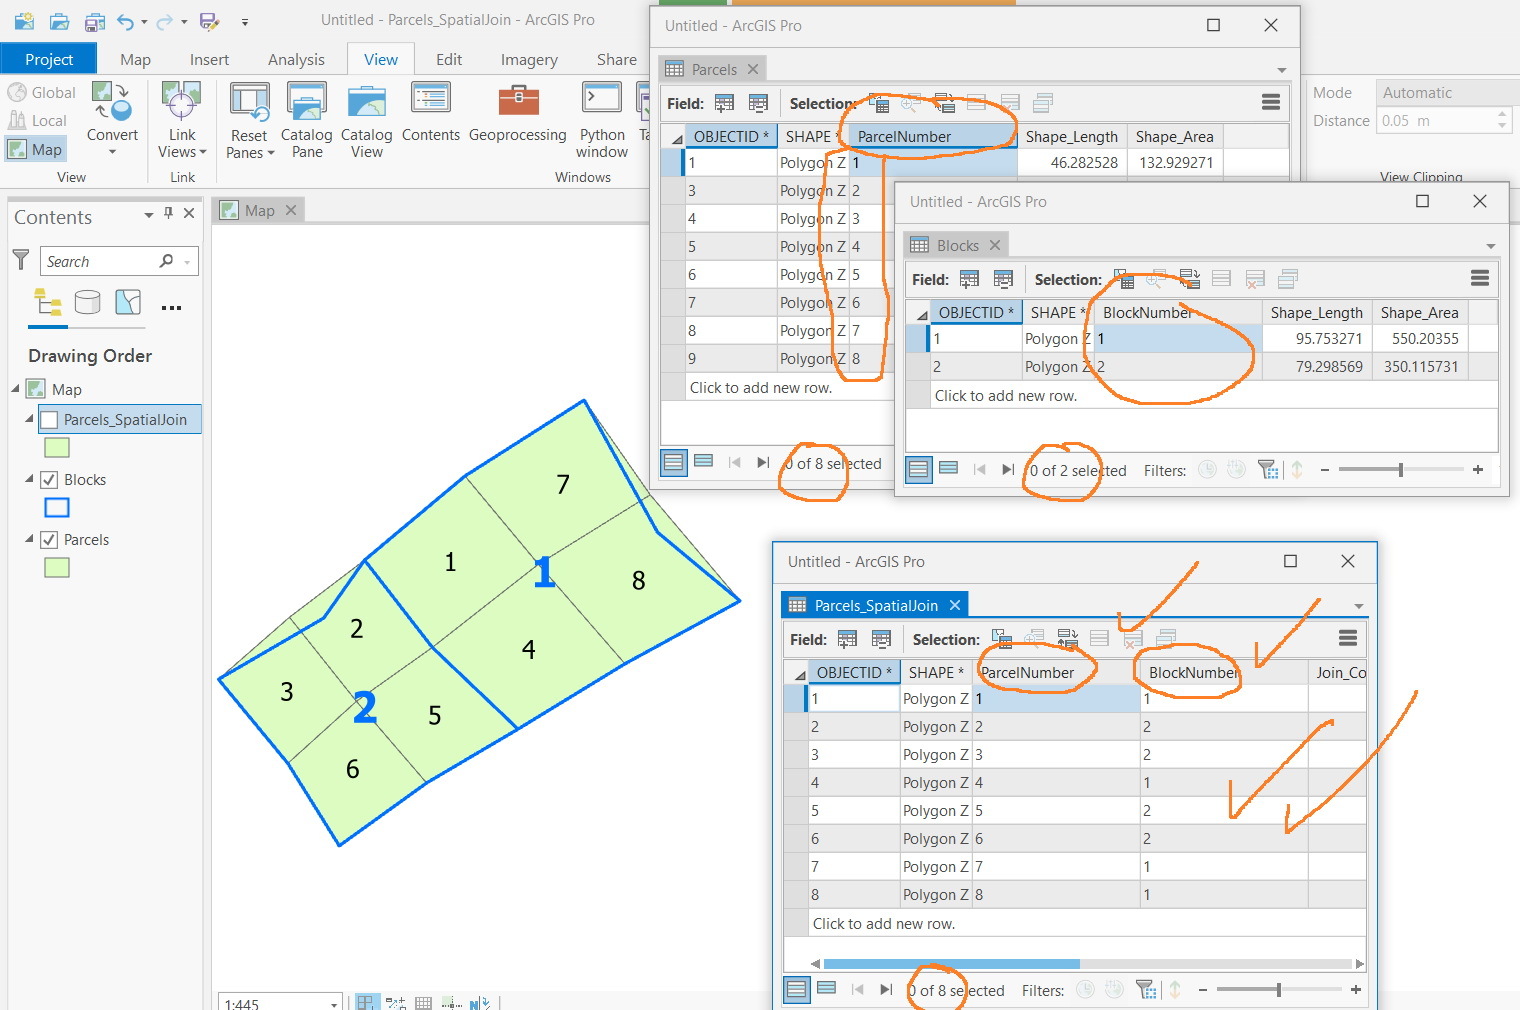Open the Edit ribbon tab
The height and width of the screenshot is (1010, 1520).
[449, 59]
